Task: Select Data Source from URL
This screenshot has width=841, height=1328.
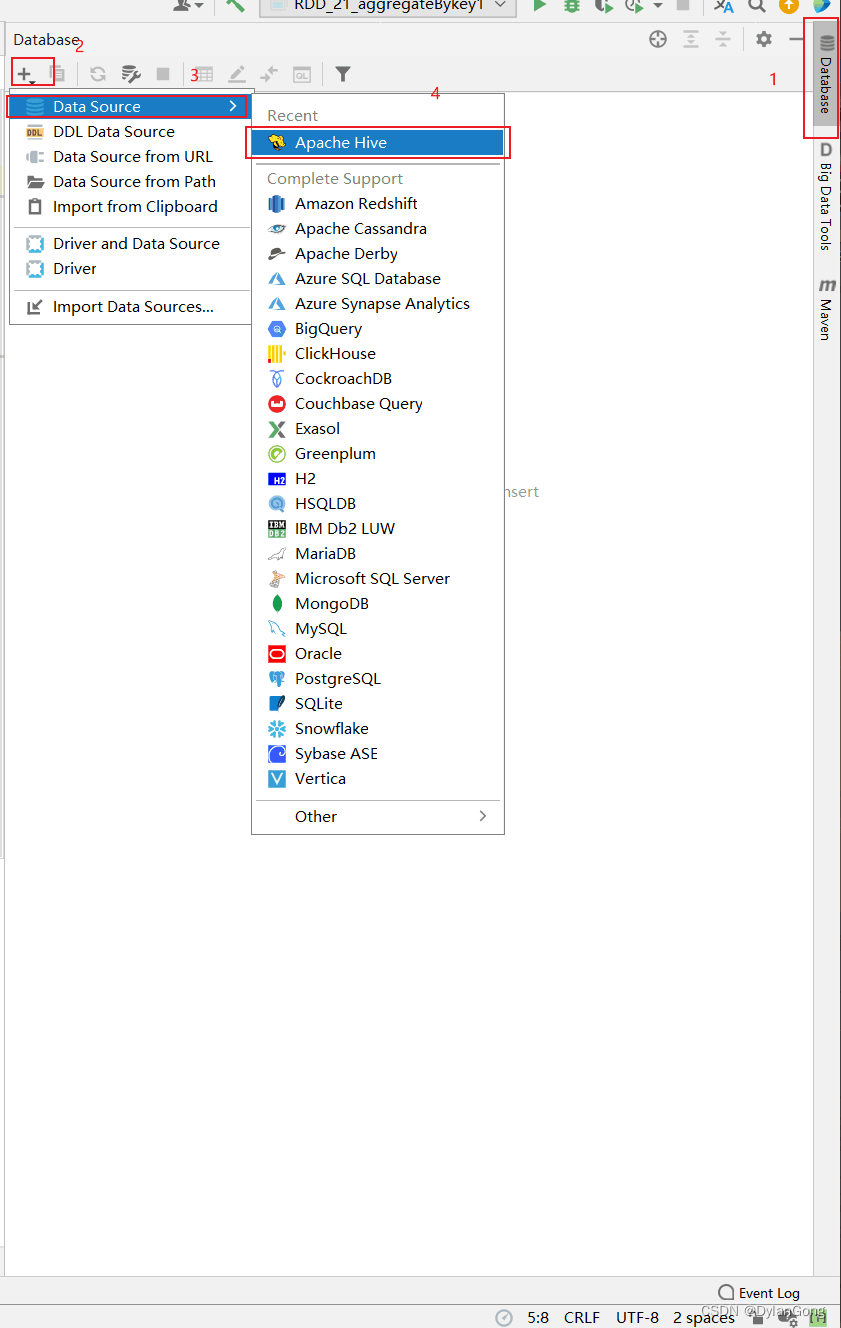Action: pos(130,156)
